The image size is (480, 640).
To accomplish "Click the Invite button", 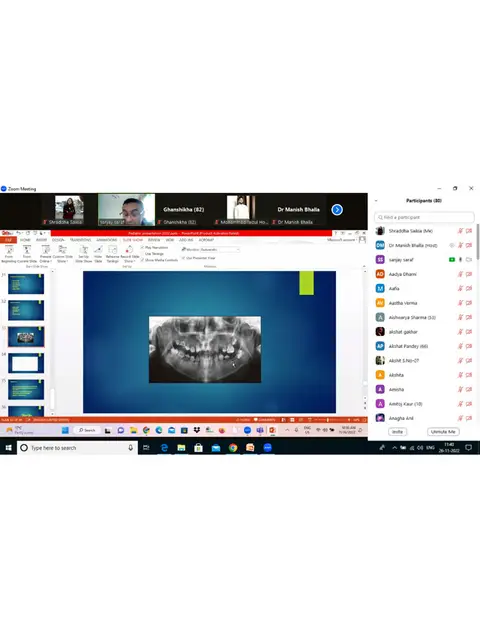I will (397, 431).
